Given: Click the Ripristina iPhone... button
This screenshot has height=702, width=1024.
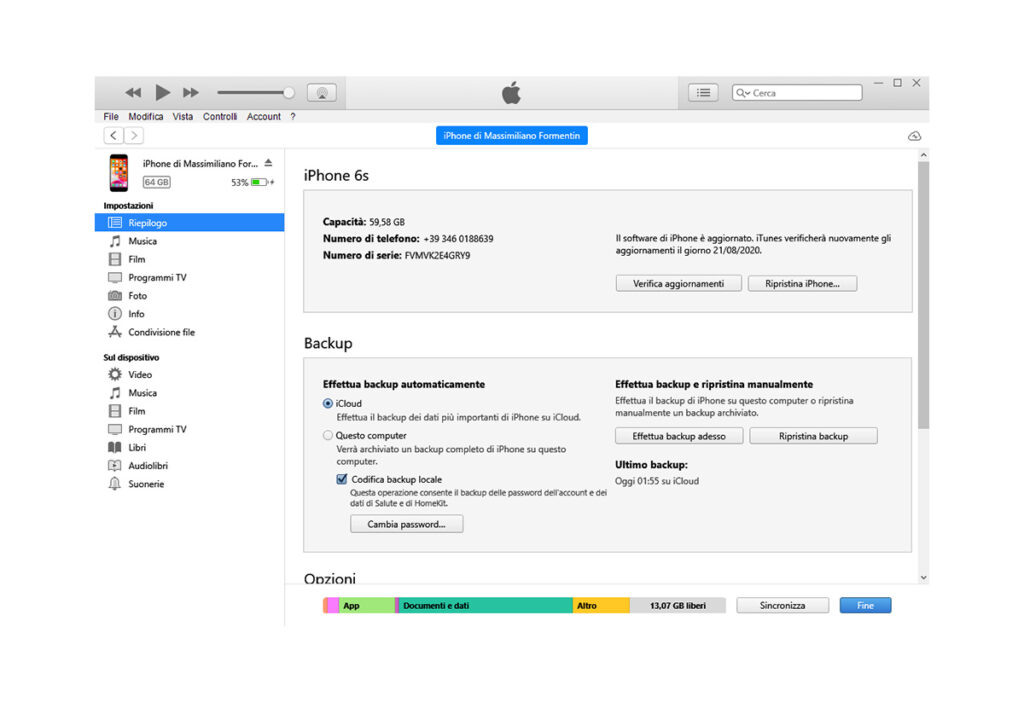Looking at the screenshot, I should [x=803, y=283].
